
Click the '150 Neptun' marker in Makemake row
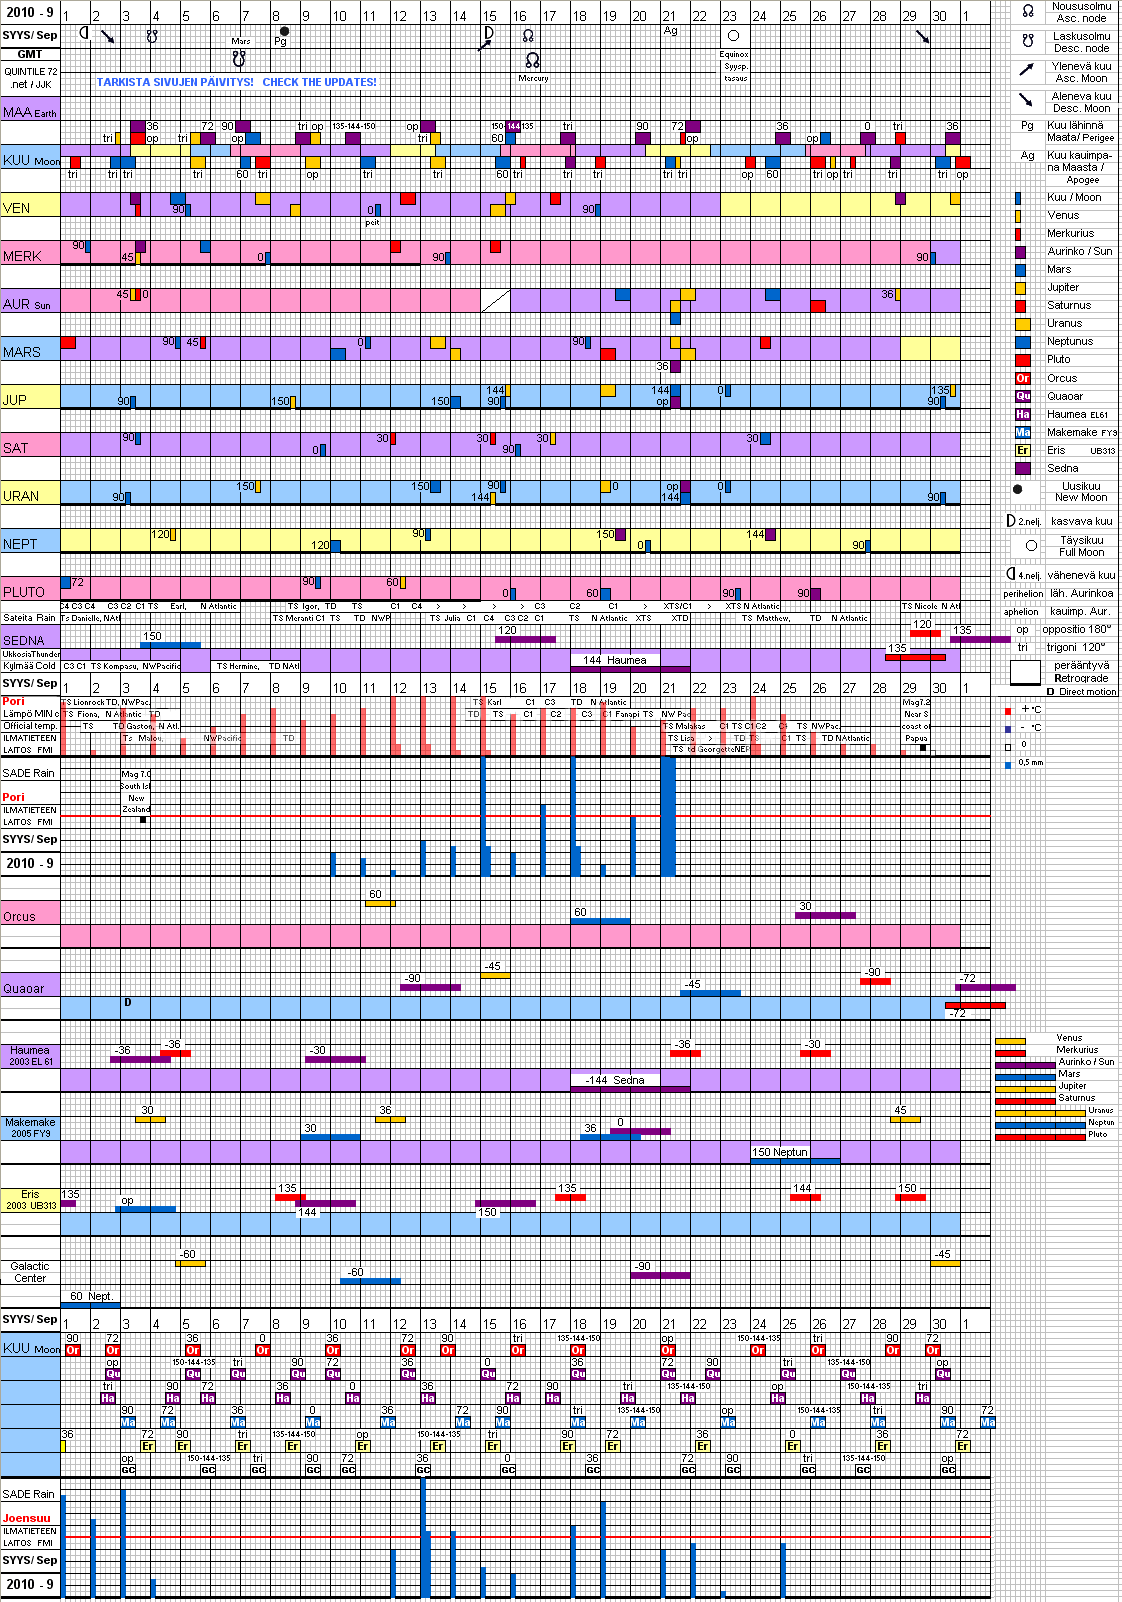(779, 1152)
